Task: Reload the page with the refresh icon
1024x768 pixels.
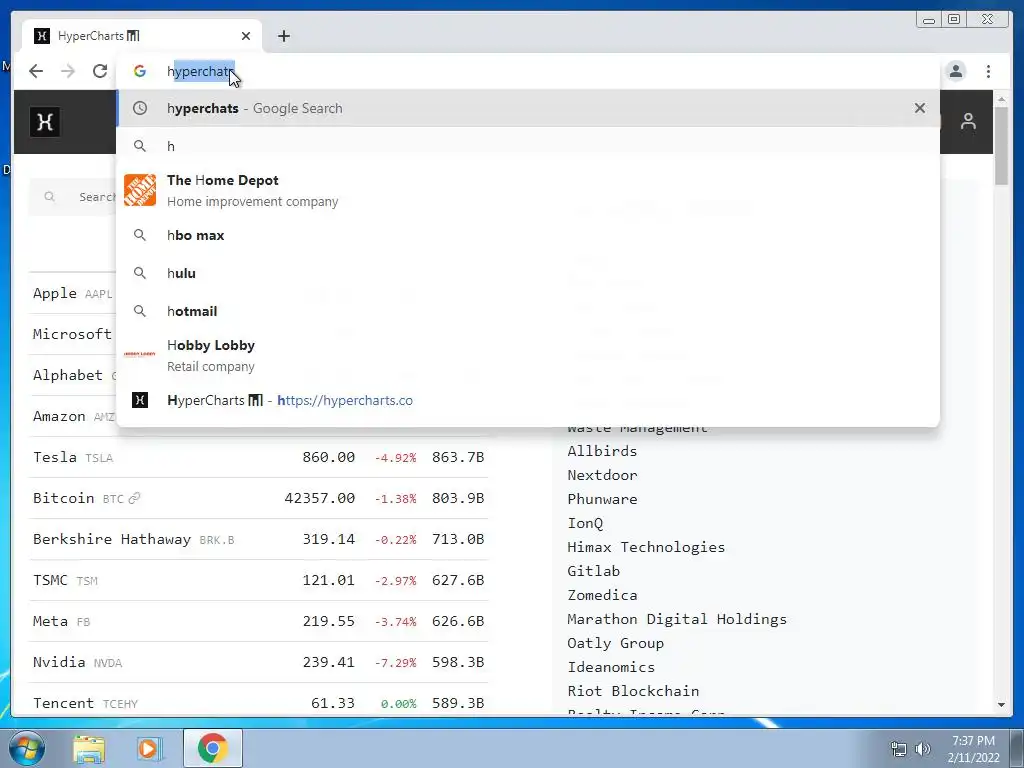Action: (x=100, y=71)
